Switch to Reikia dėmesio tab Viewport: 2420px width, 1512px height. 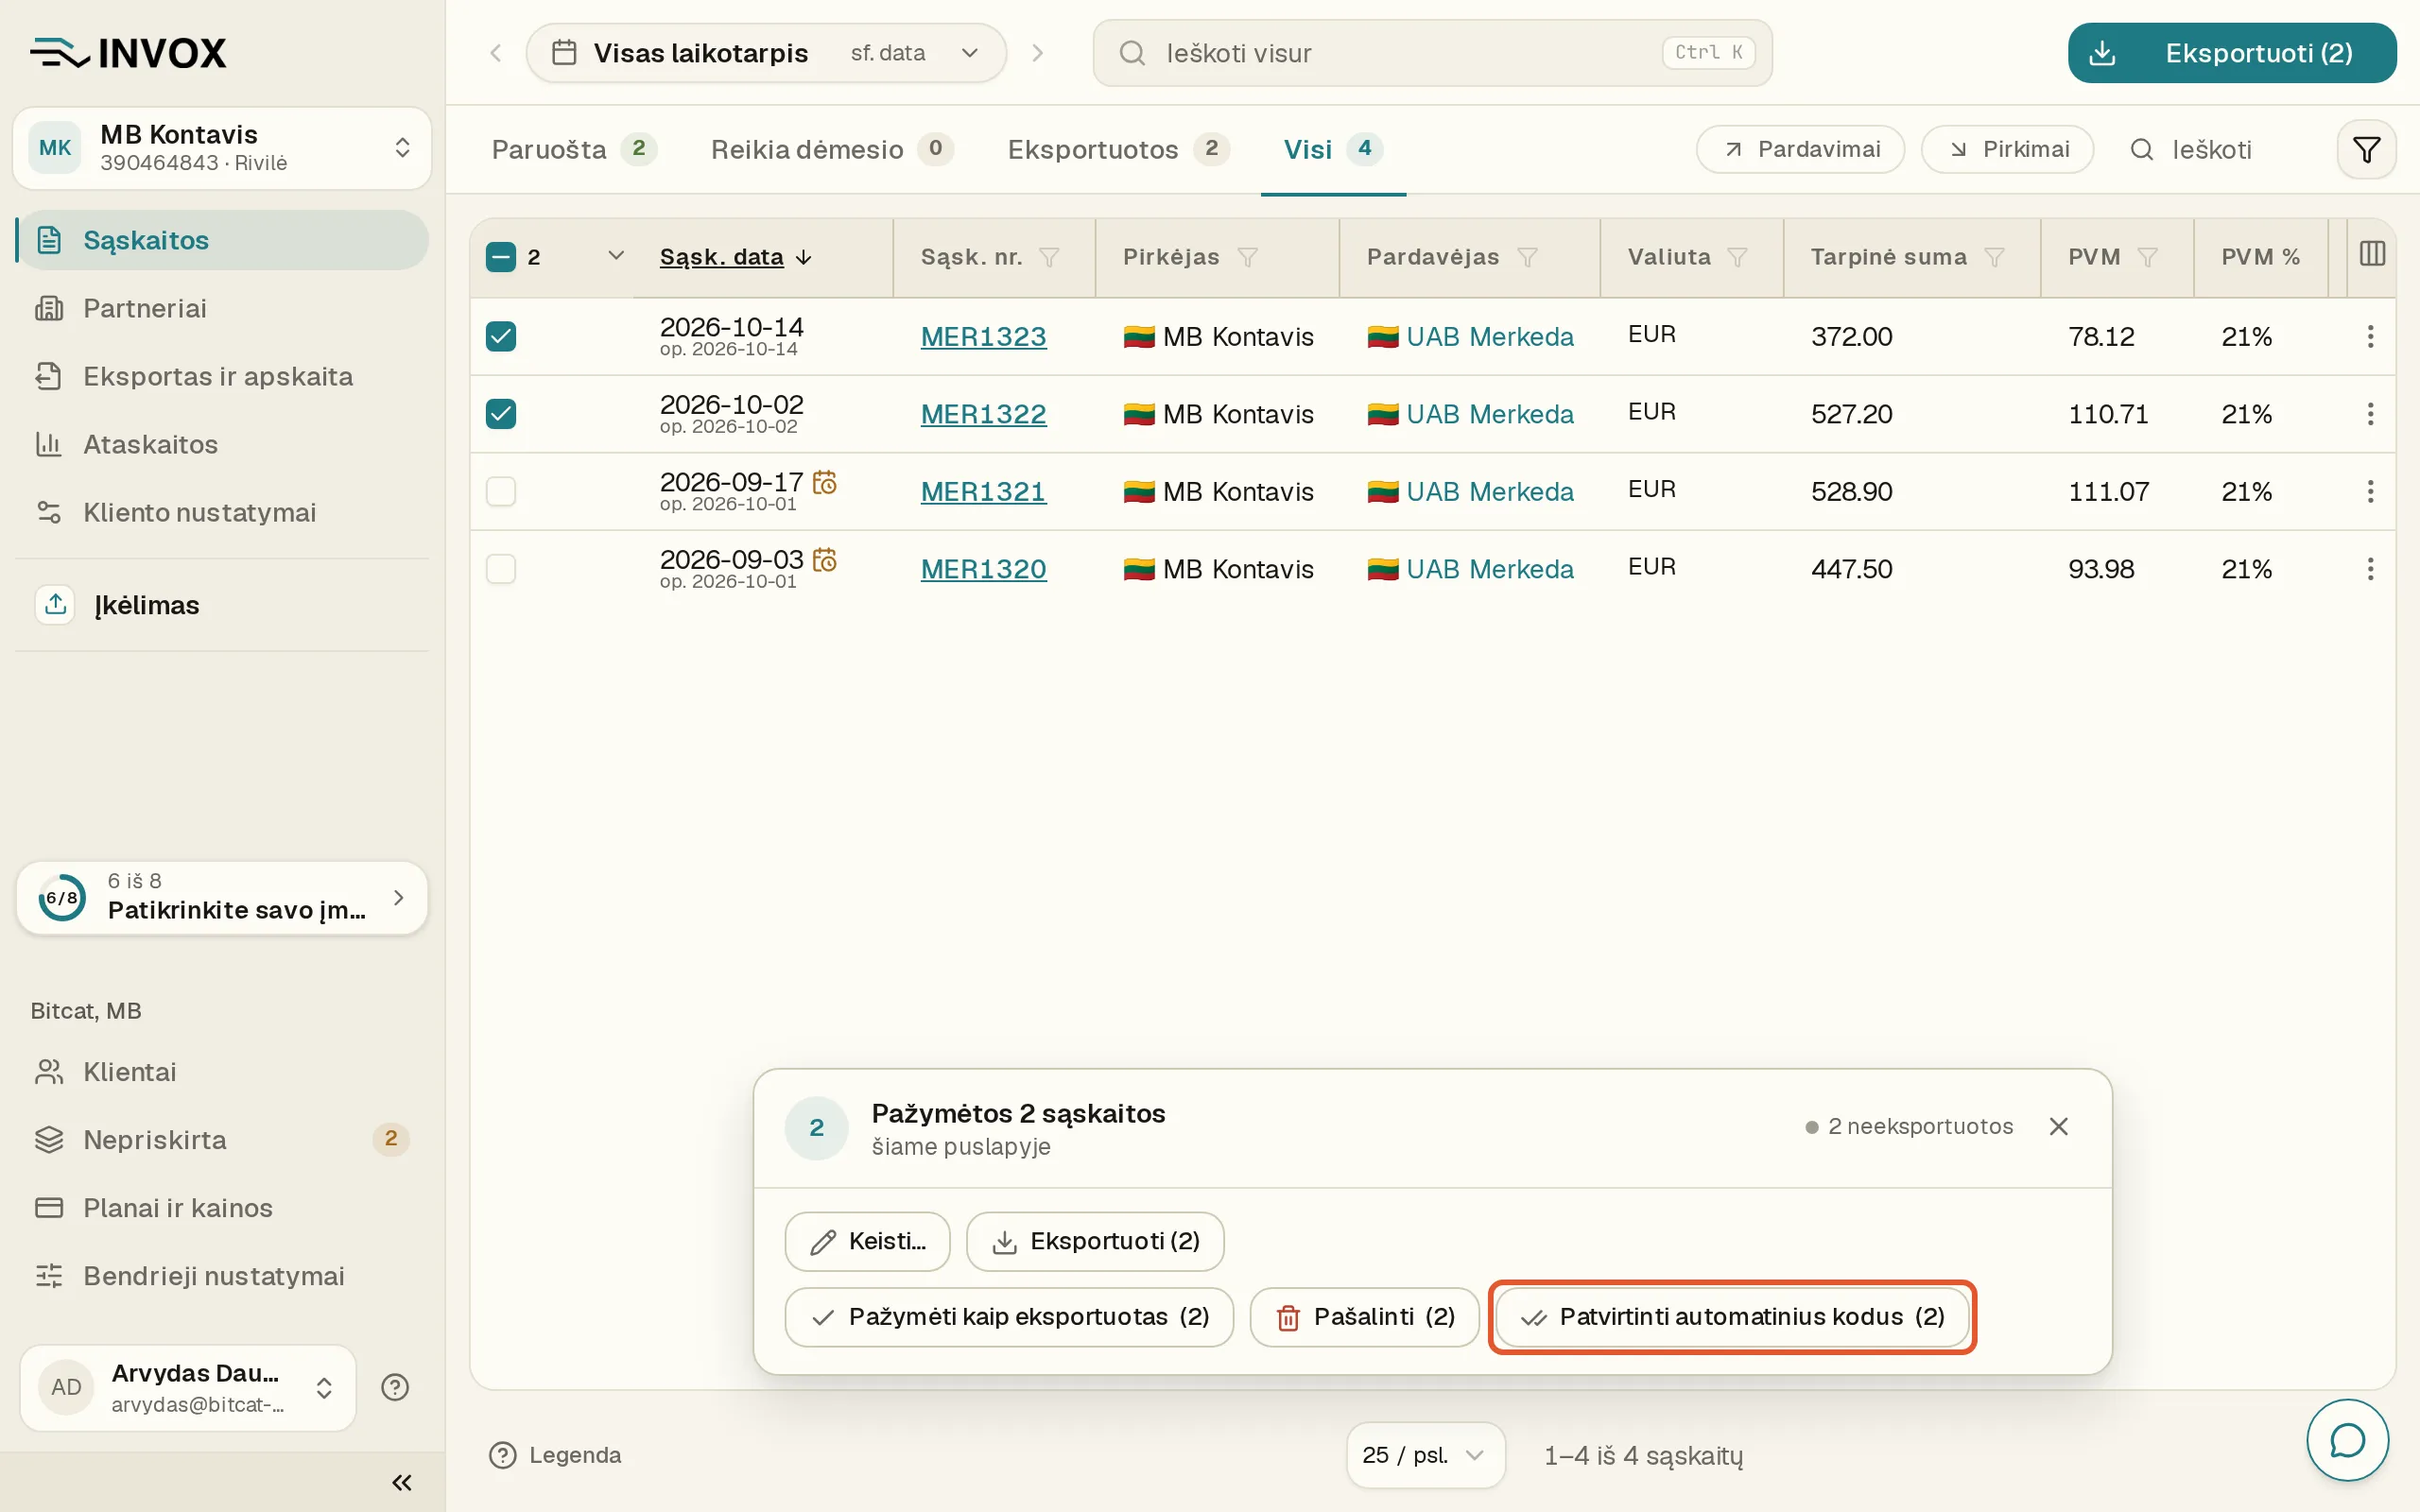click(831, 150)
